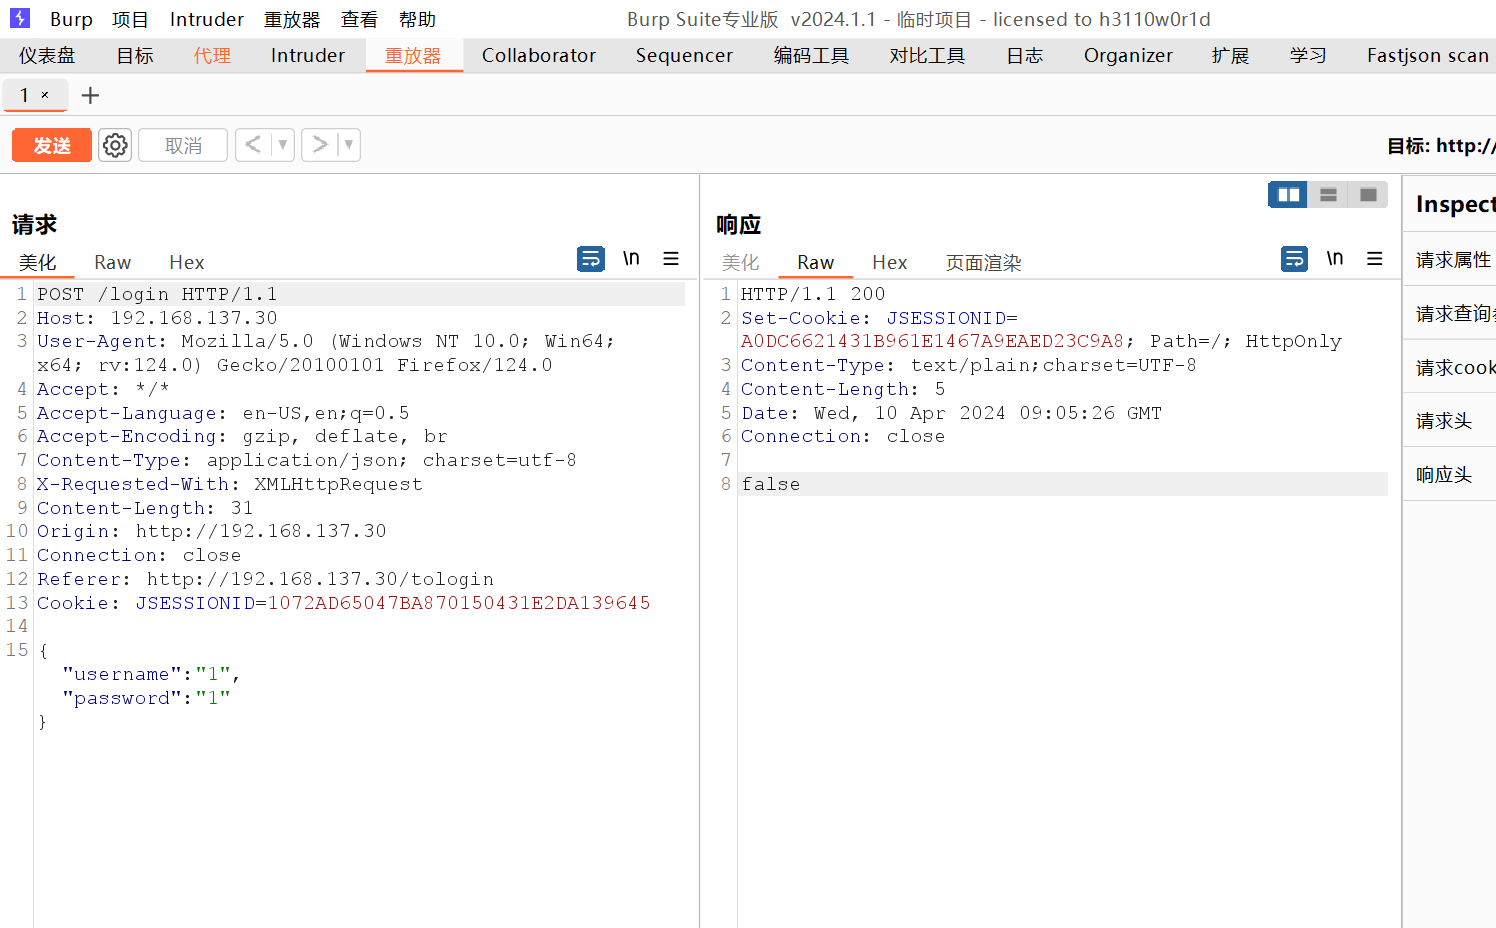The height and width of the screenshot is (928, 1496).
Task: Toggle non-printable characters in request panel
Action: coord(631,259)
